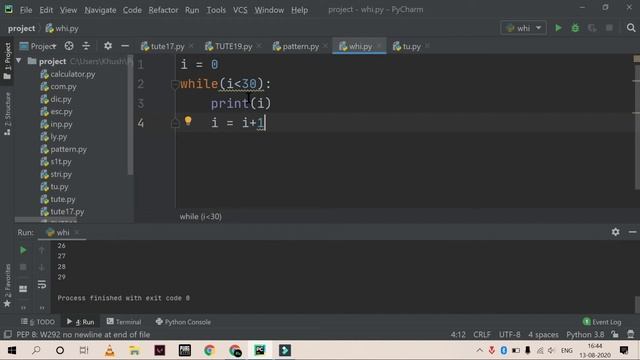Open the Navigate menu
The height and width of the screenshot is (360, 640).
pyautogui.click(x=100, y=10)
